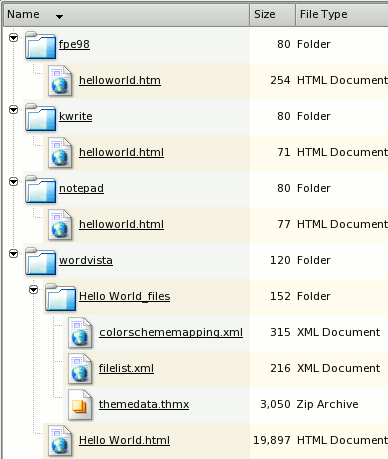The image size is (388, 459).
Task: Click the filelist.xml file icon
Action: coord(80,369)
